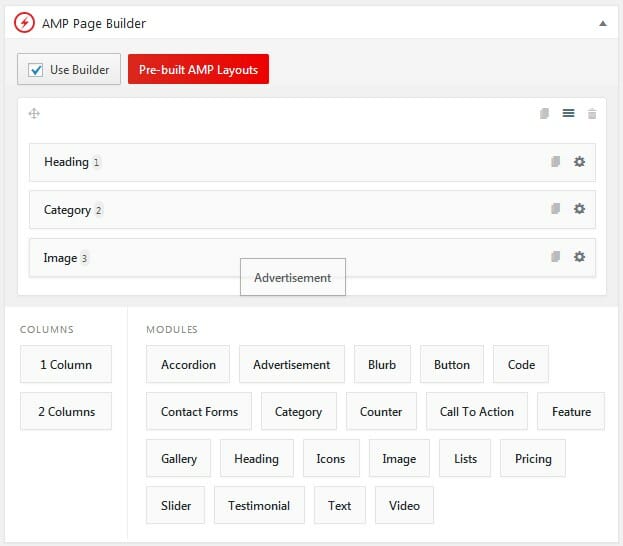
Task: Add the Testimonial module
Action: pos(259,505)
